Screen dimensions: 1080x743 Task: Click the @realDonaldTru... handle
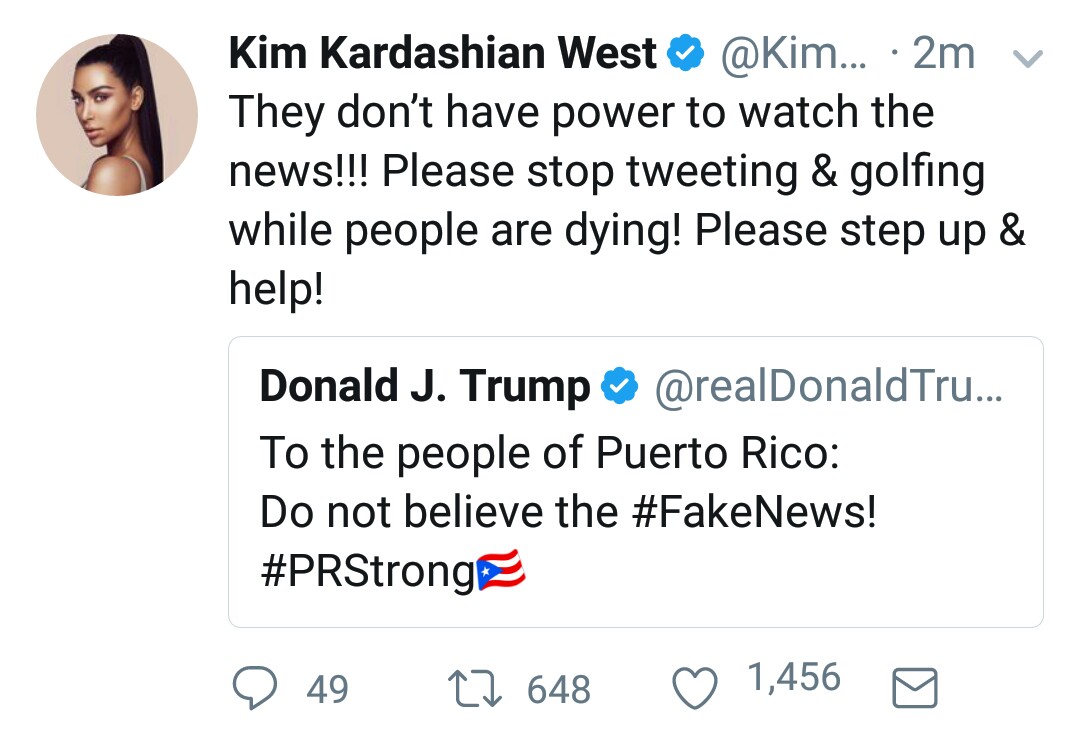click(x=826, y=387)
